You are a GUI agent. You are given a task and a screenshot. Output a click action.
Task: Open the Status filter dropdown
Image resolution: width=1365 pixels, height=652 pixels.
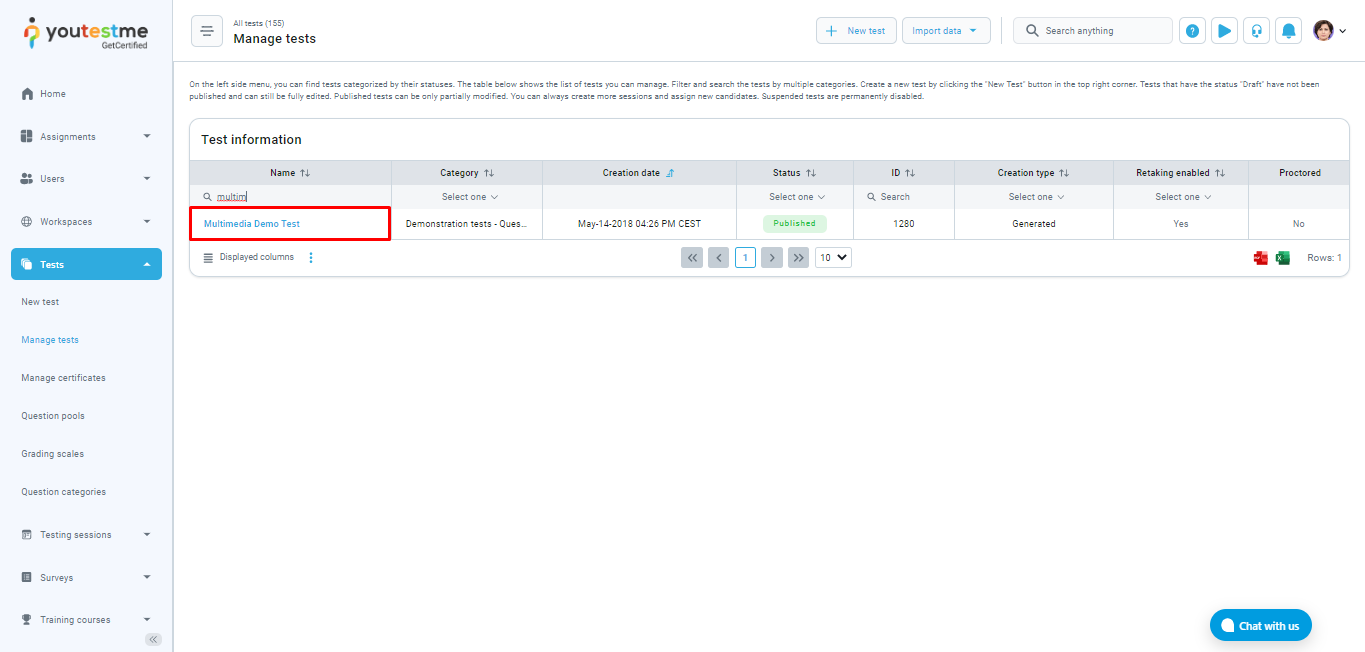[x=796, y=197]
